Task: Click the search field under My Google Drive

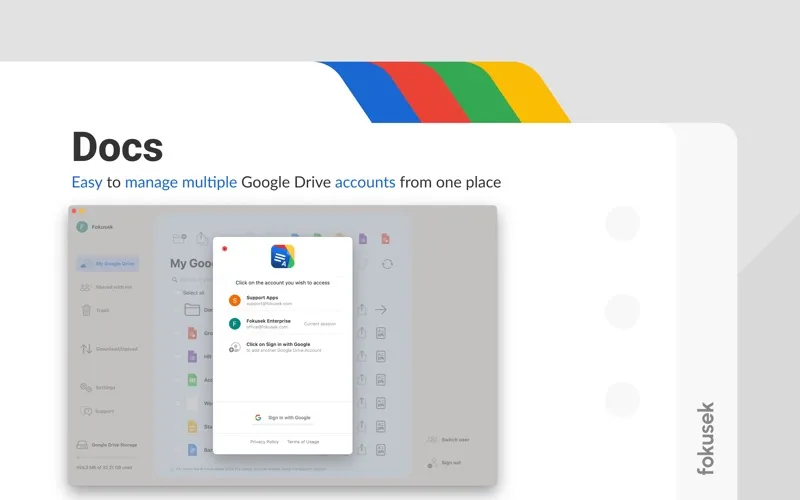Action: 192,280
